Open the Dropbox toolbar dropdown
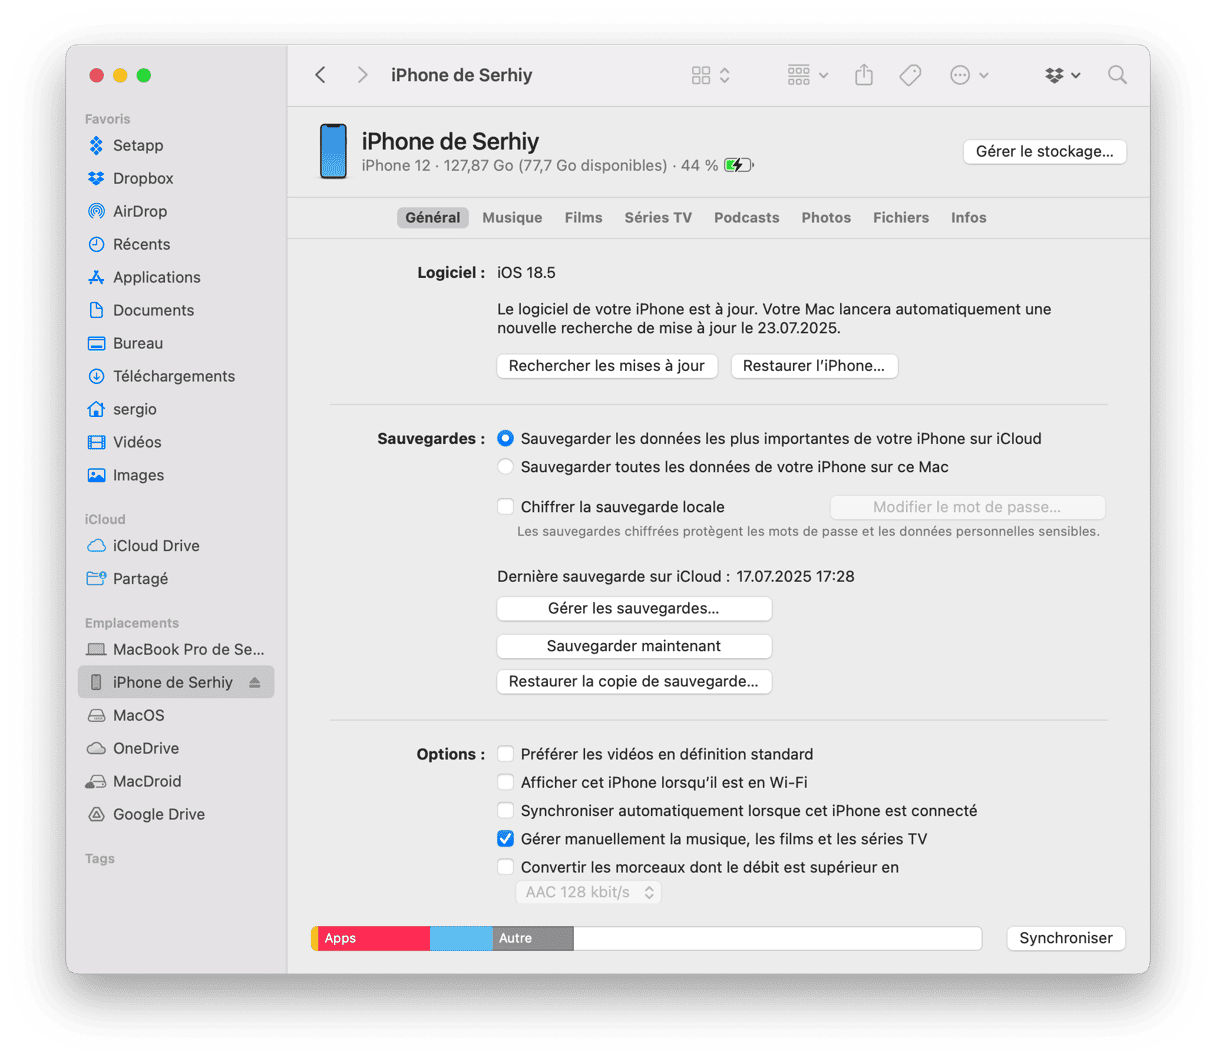 point(1062,75)
